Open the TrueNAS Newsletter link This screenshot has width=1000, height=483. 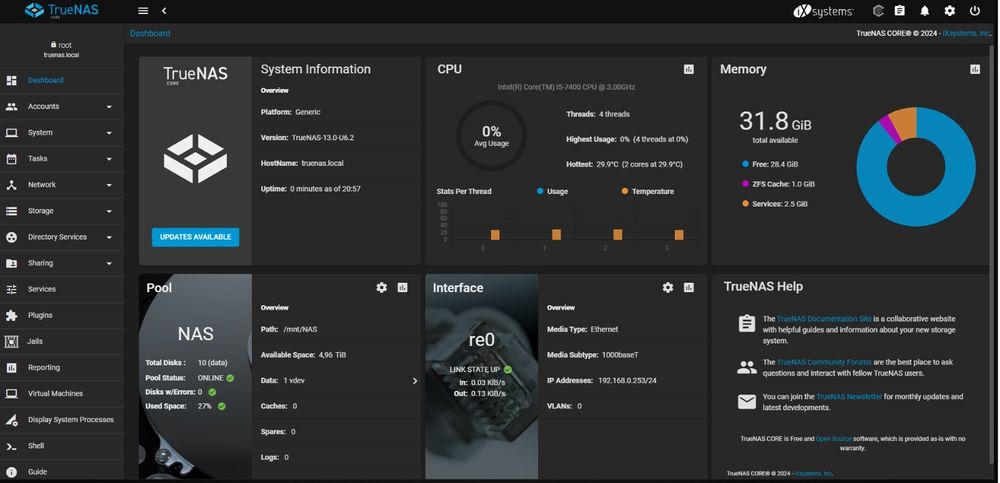849,396
